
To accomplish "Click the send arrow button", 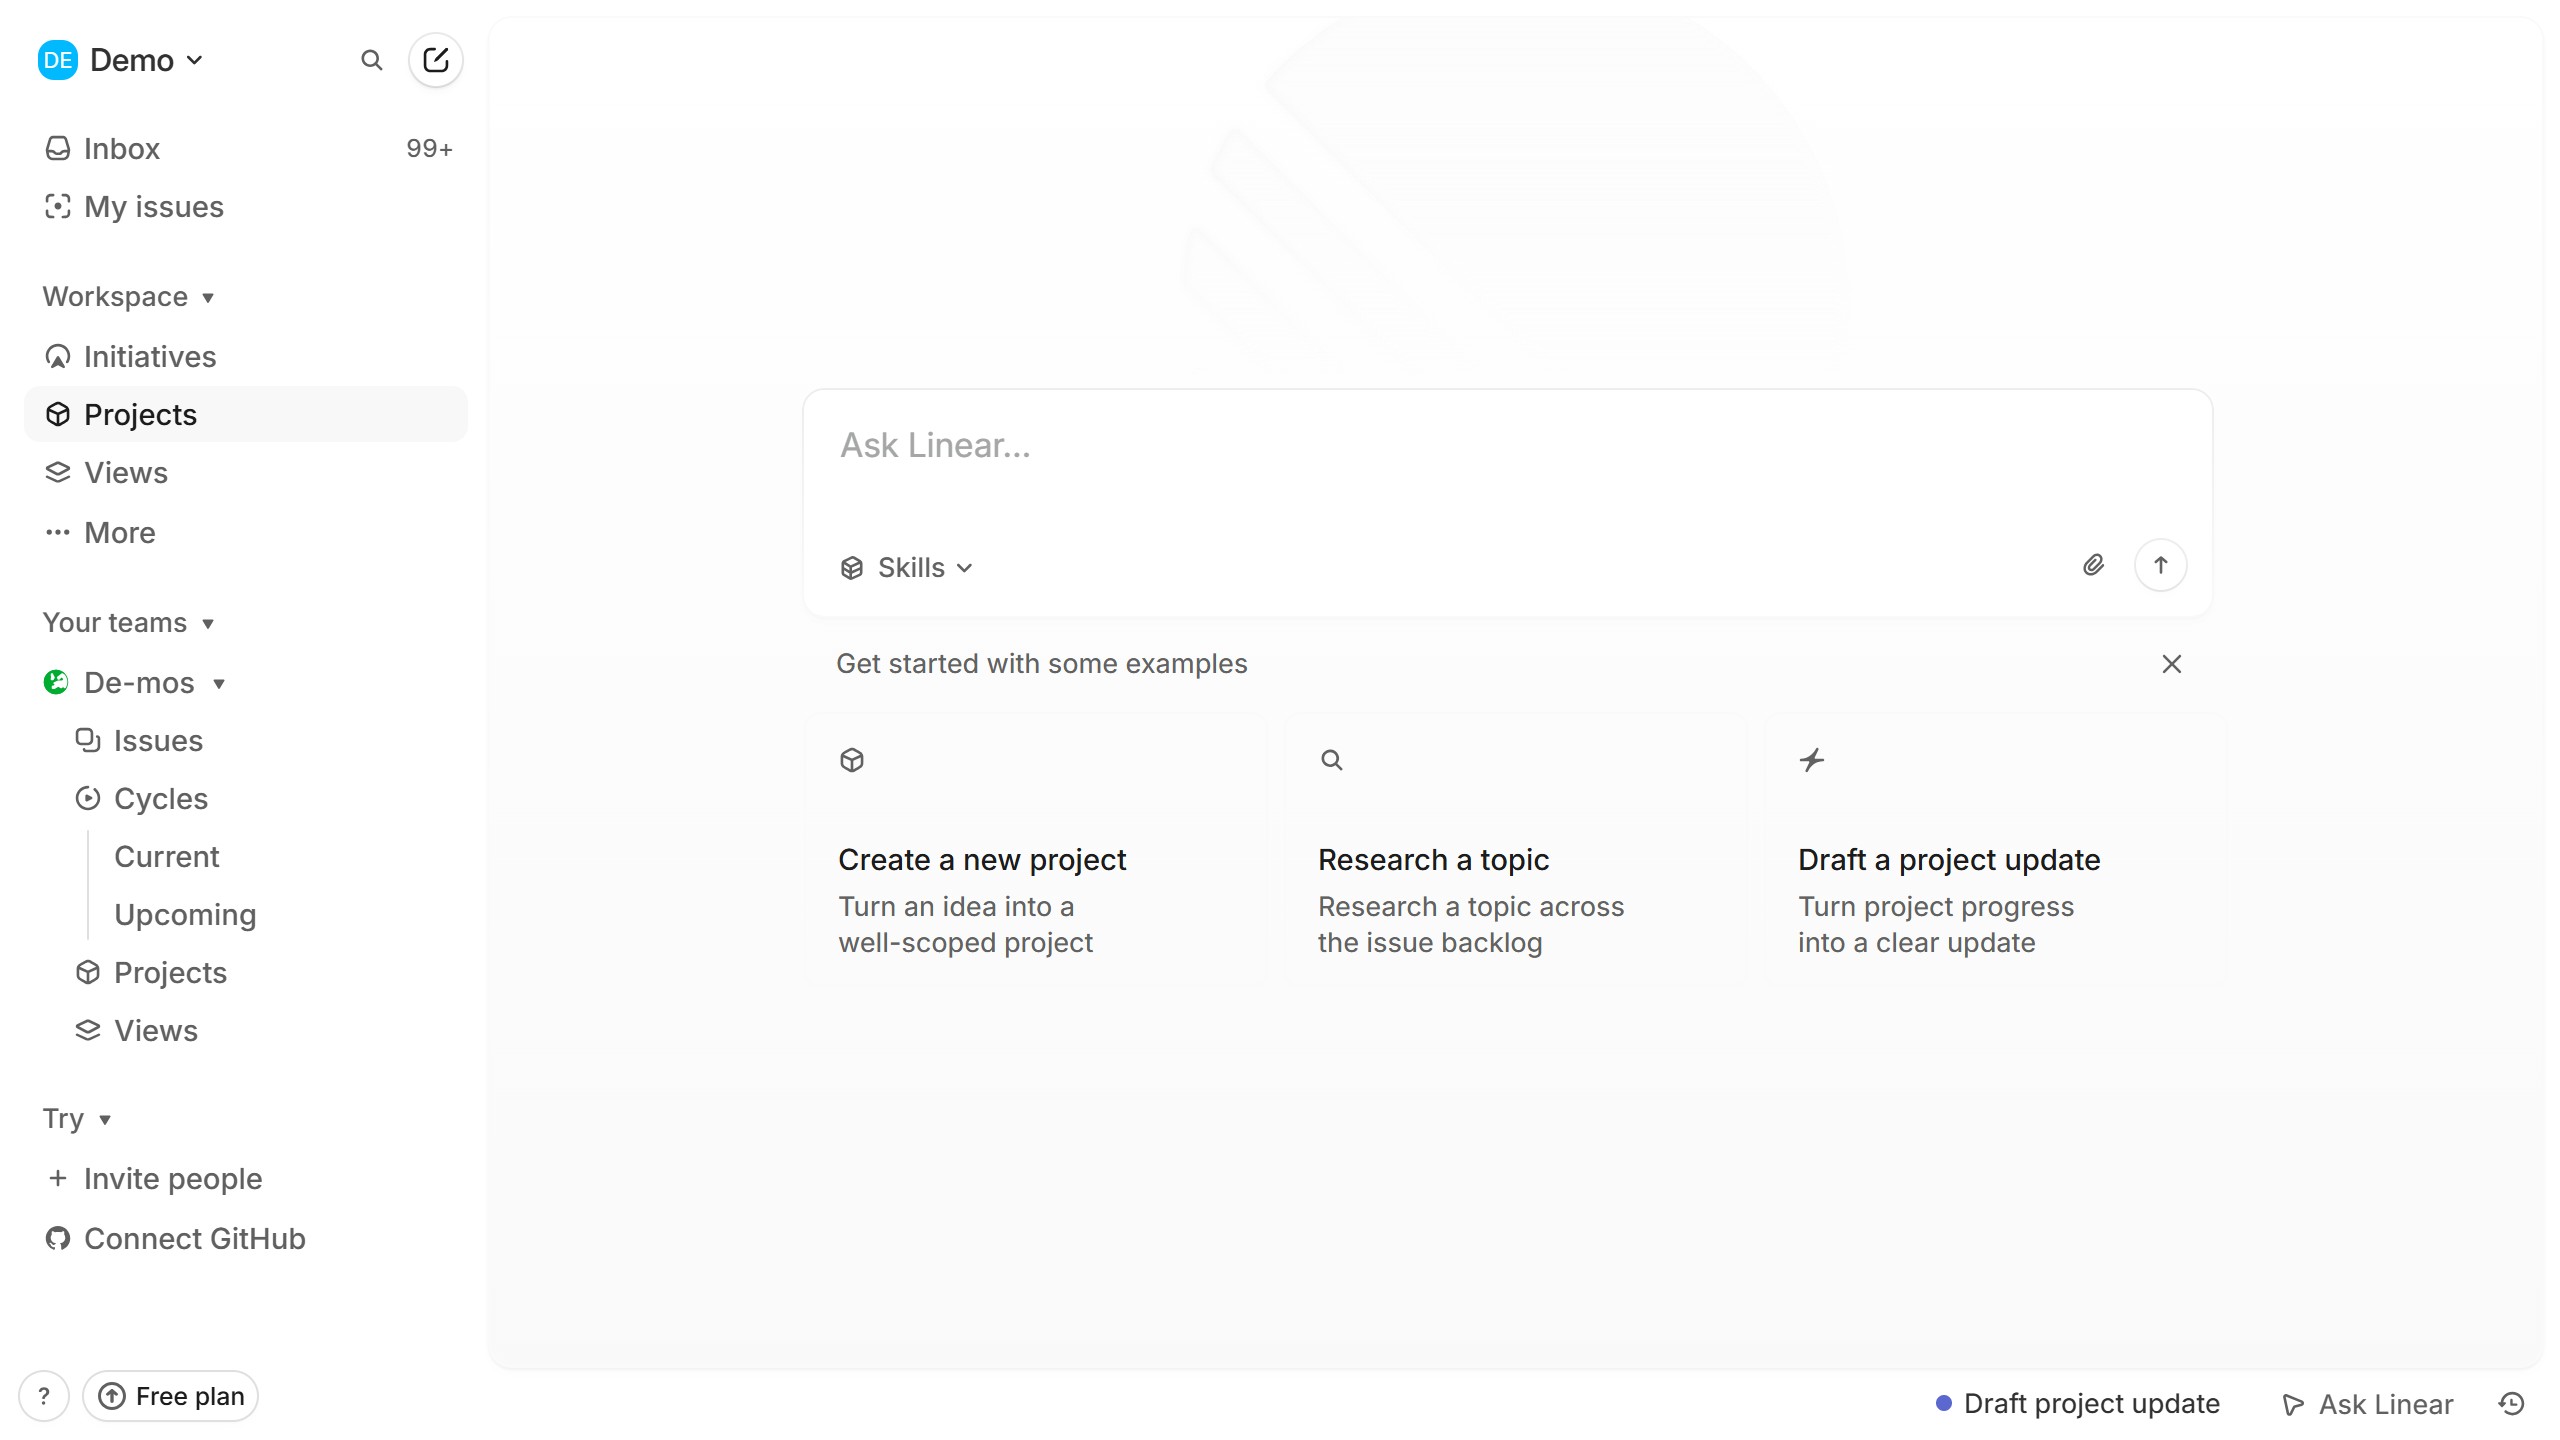I will point(2160,565).
